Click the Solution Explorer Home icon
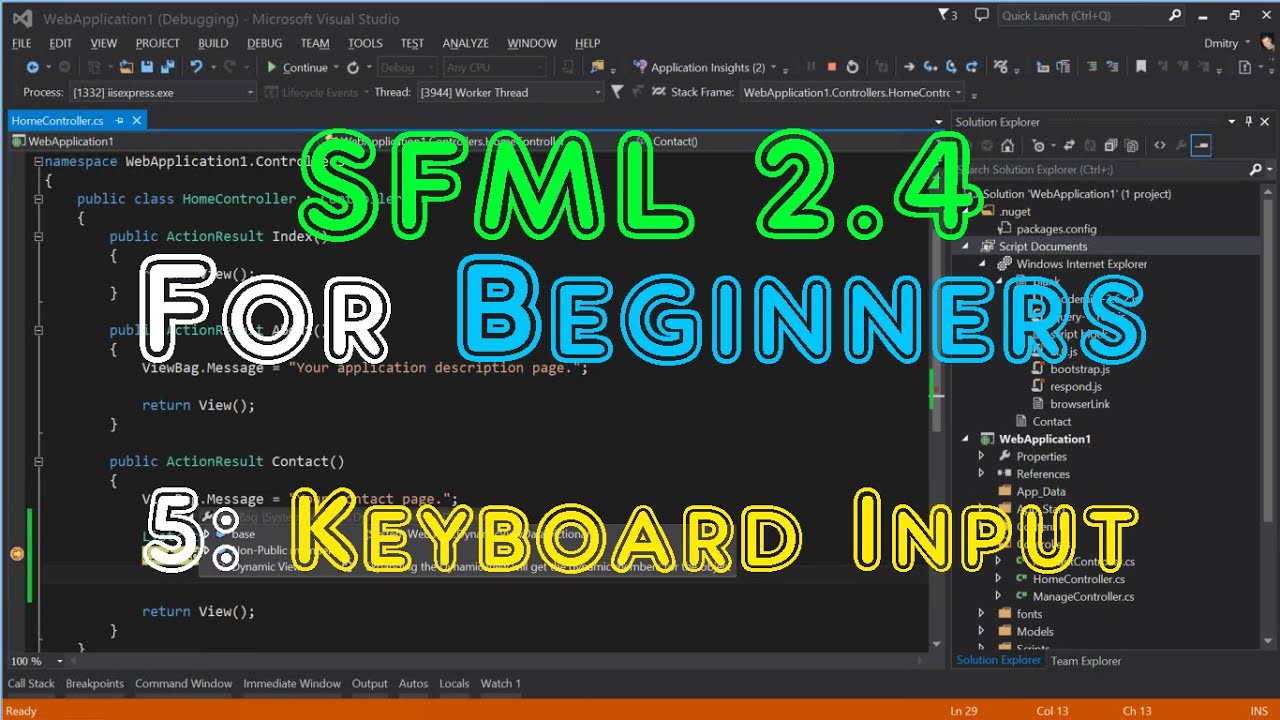This screenshot has width=1280, height=720. click(x=1007, y=145)
